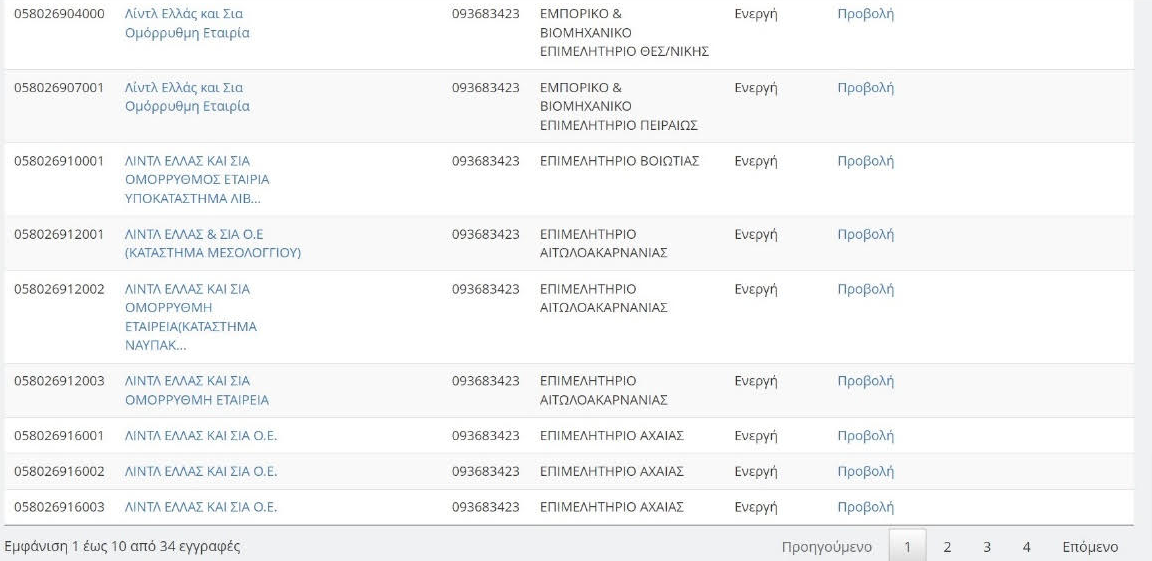Click Προβολή for the Βοιωτίας chamber row
Viewport: 1152px width, 561px height.
point(865,161)
